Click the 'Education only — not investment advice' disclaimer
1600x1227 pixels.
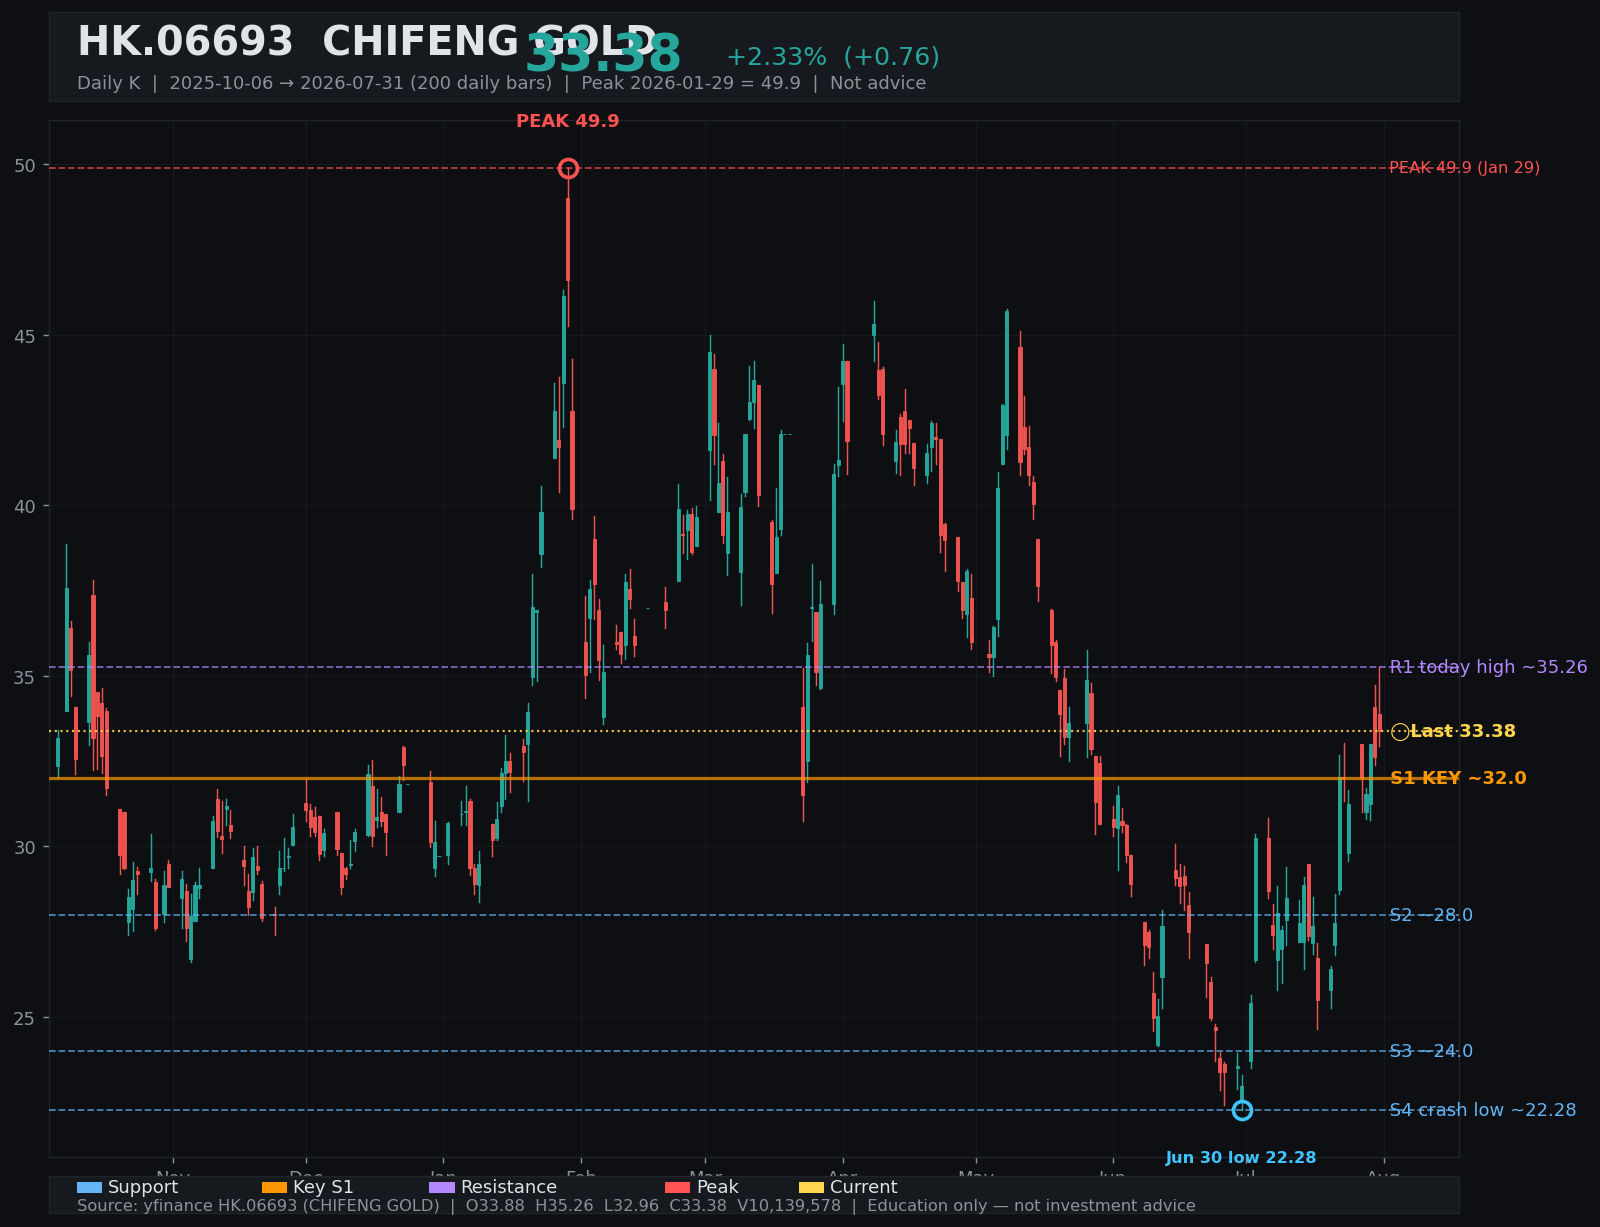1031,1206
